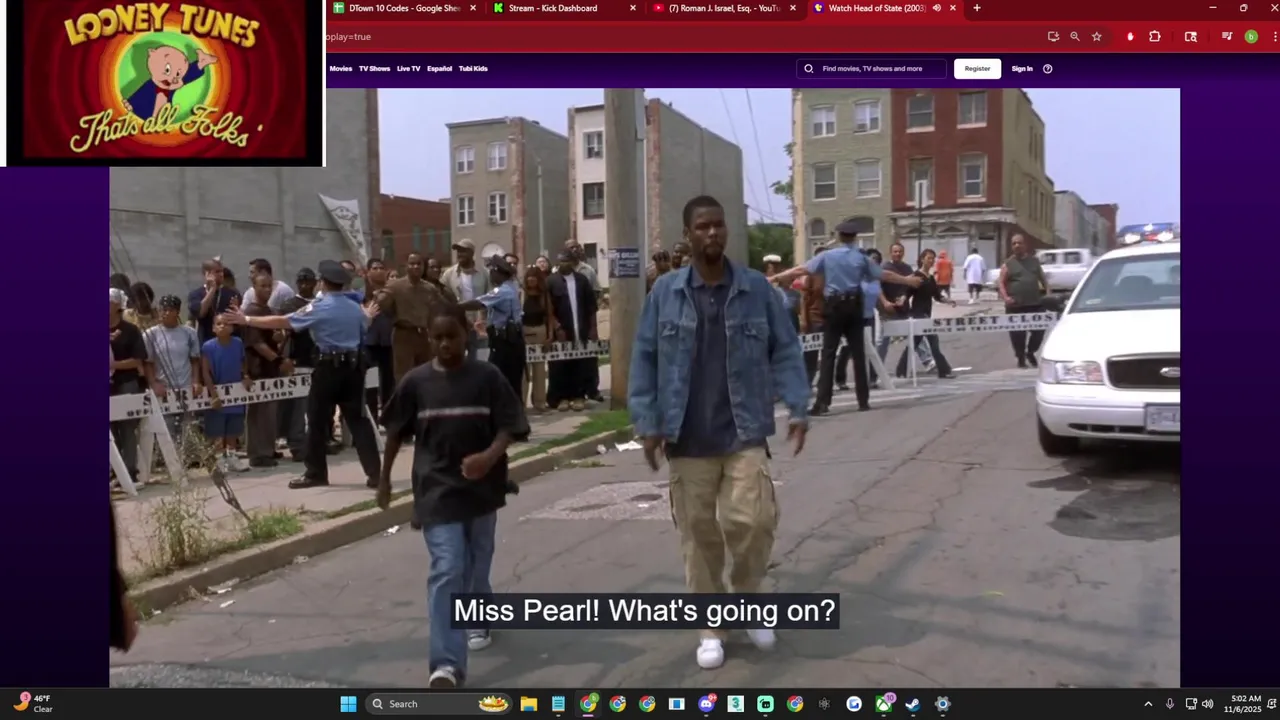1280x720 pixels.
Task: Click the Register button
Action: pos(977,69)
